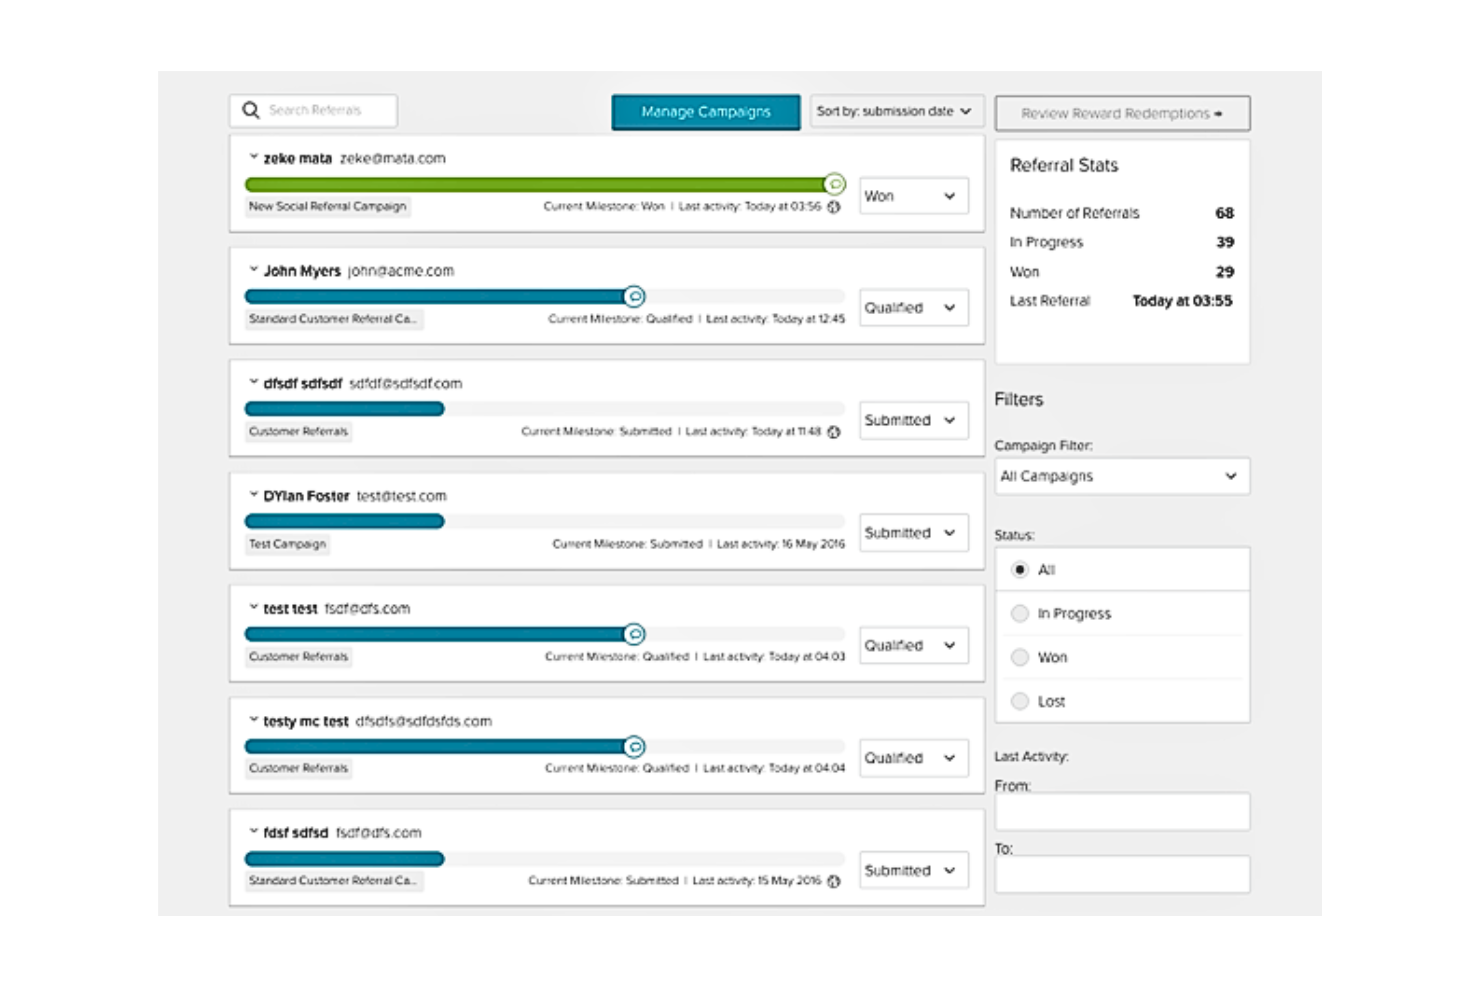This screenshot has width=1480, height=987.
Task: Open testy mc test's Qualified status dropdown
Action: click(x=914, y=758)
